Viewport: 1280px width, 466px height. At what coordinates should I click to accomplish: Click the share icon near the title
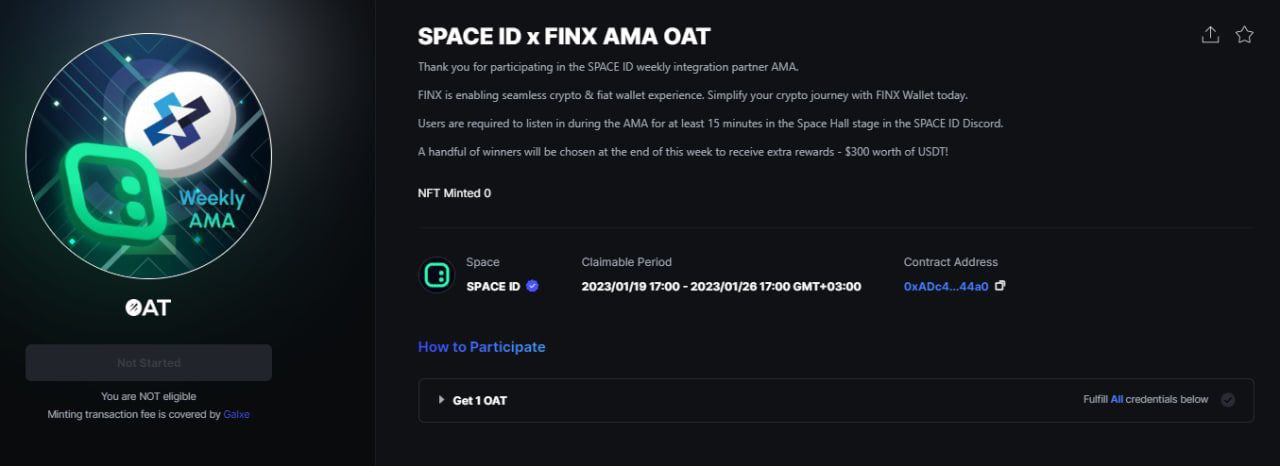click(1210, 35)
